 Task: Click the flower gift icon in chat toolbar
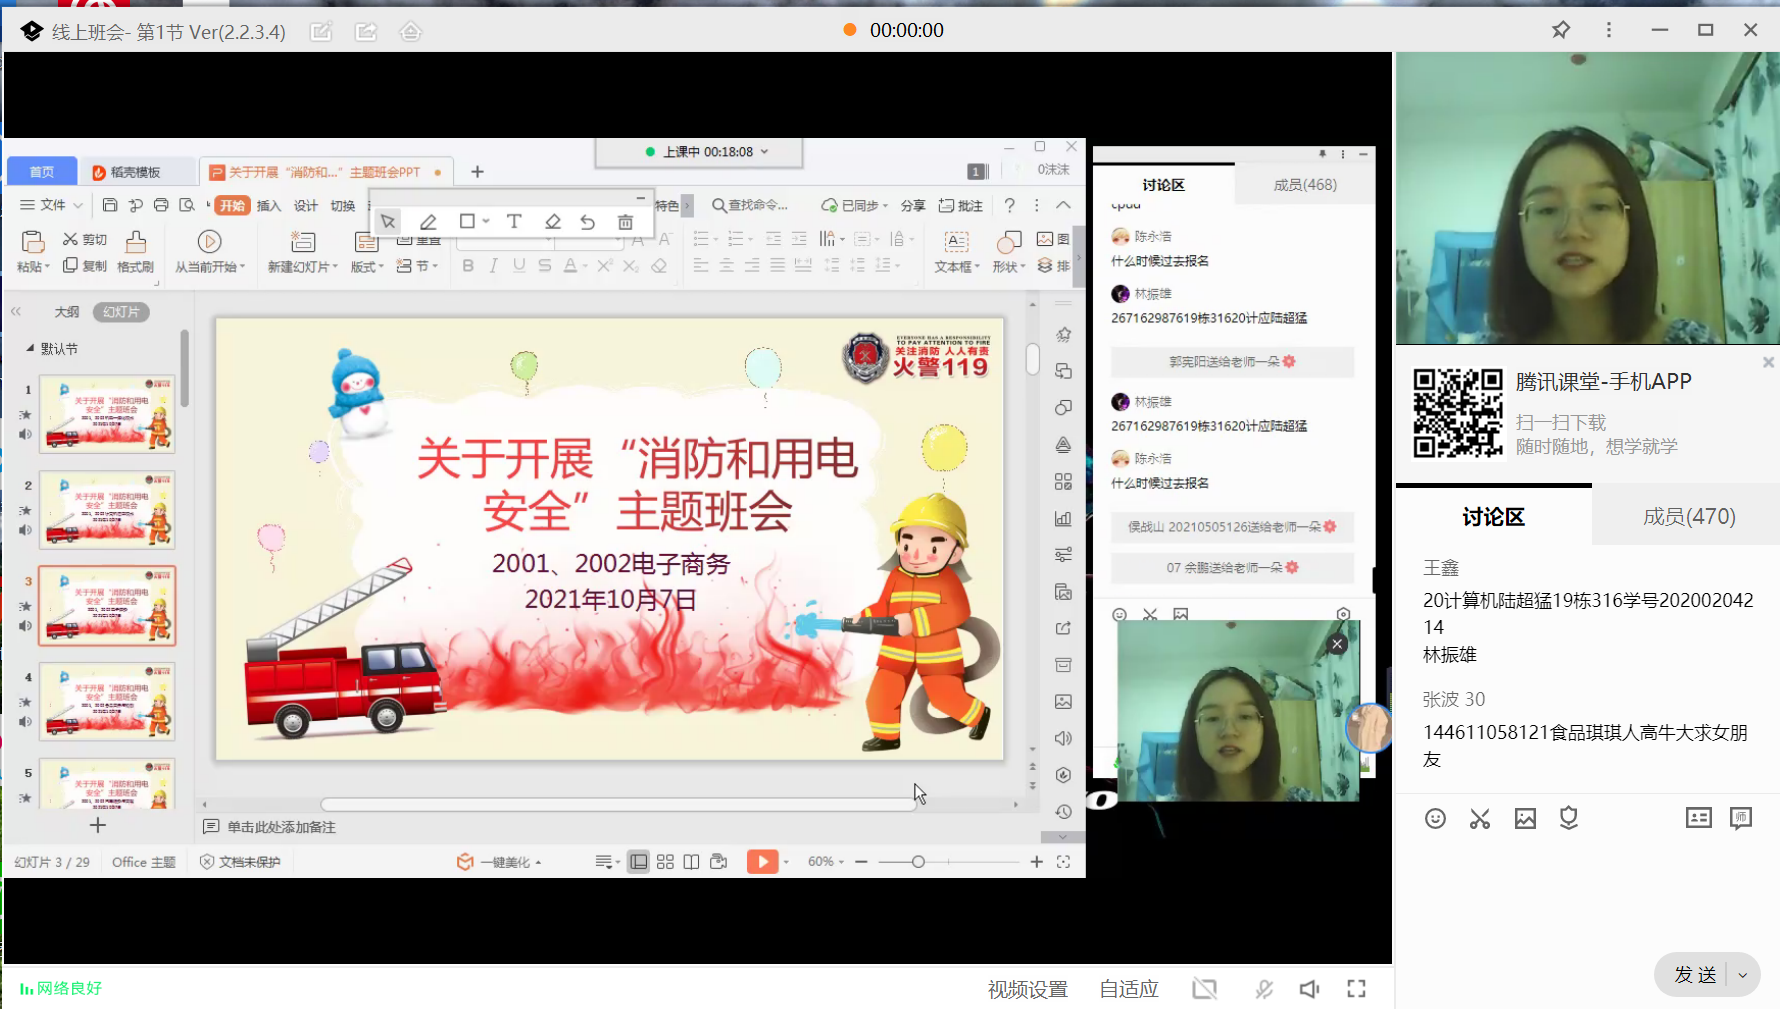1568,819
